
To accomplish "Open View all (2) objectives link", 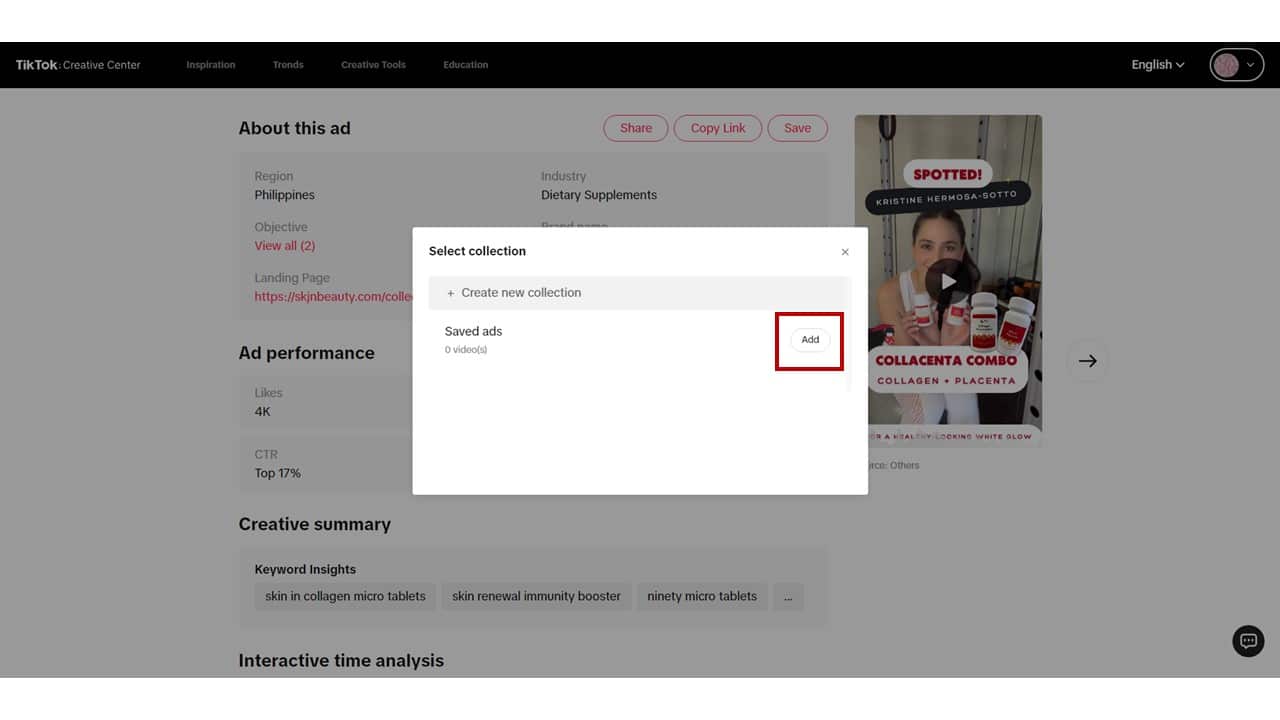I will 285,246.
